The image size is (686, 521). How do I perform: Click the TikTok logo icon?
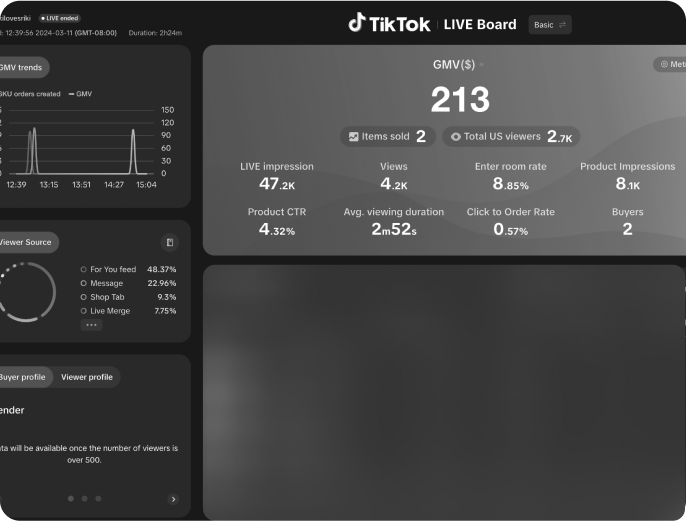tap(357, 23)
